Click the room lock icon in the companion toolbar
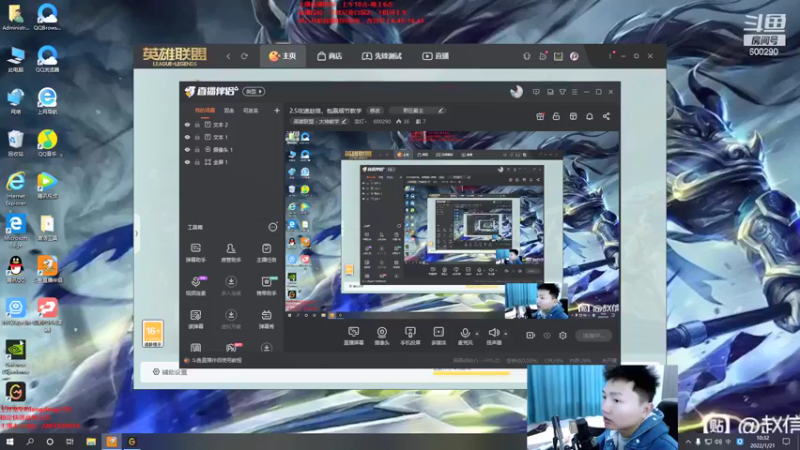The width and height of the screenshot is (800, 450). (x=556, y=116)
